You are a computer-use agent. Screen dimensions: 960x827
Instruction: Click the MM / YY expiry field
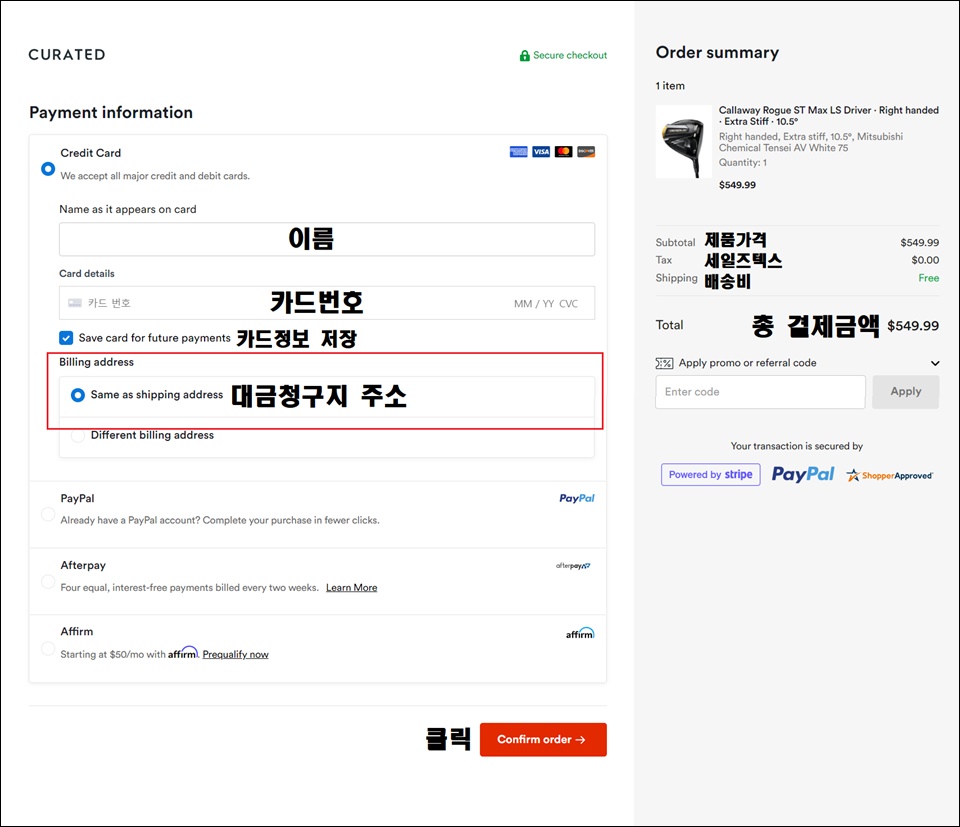[x=533, y=304]
